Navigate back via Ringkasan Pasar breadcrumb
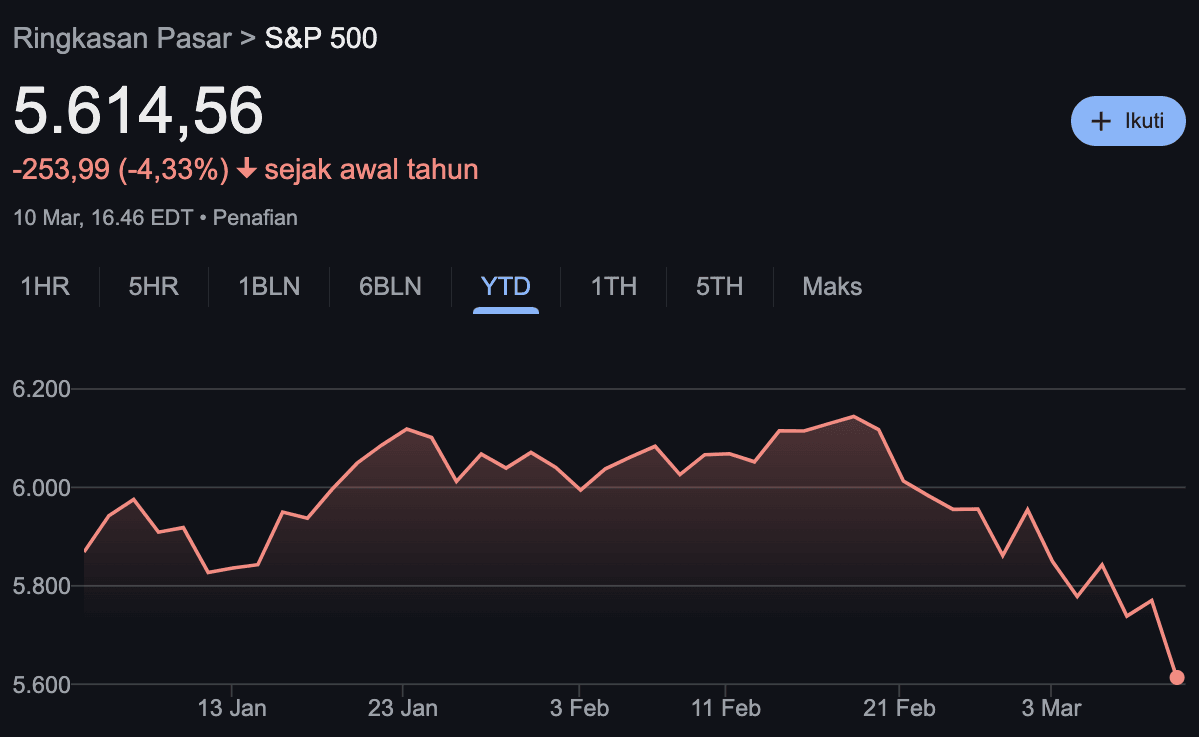Viewport: 1199px width, 737px height. pos(120,38)
